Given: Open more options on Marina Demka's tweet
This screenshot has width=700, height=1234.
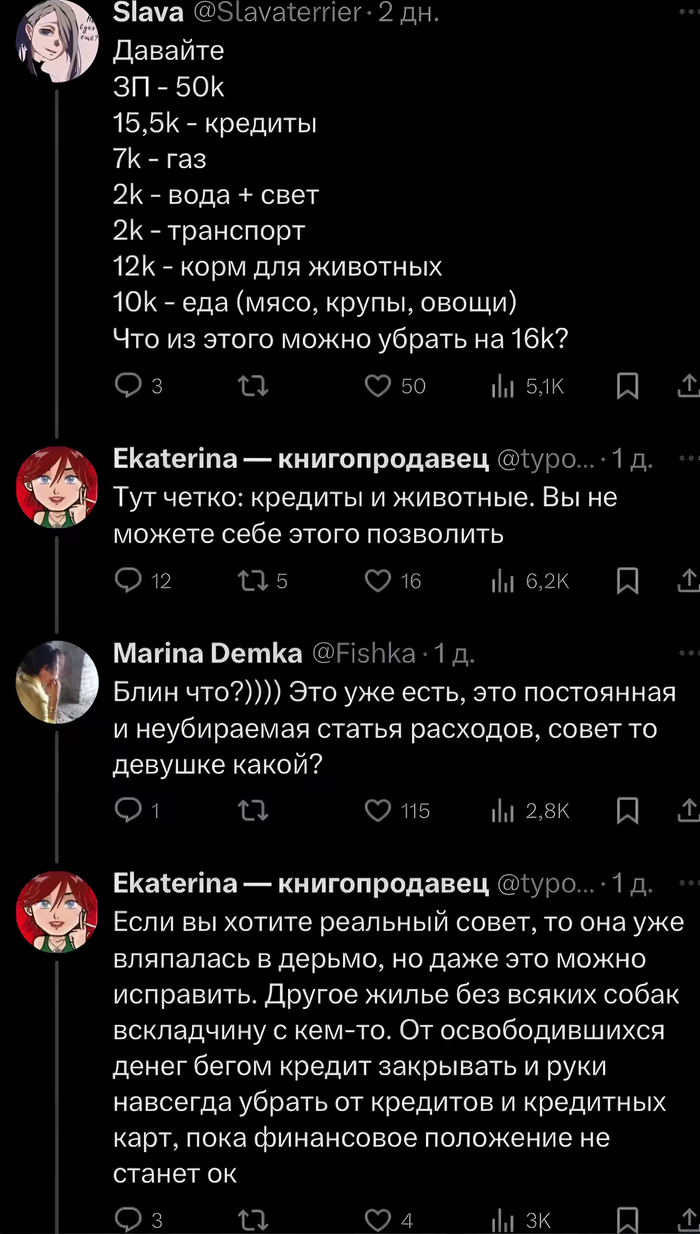Looking at the screenshot, I should point(686,653).
